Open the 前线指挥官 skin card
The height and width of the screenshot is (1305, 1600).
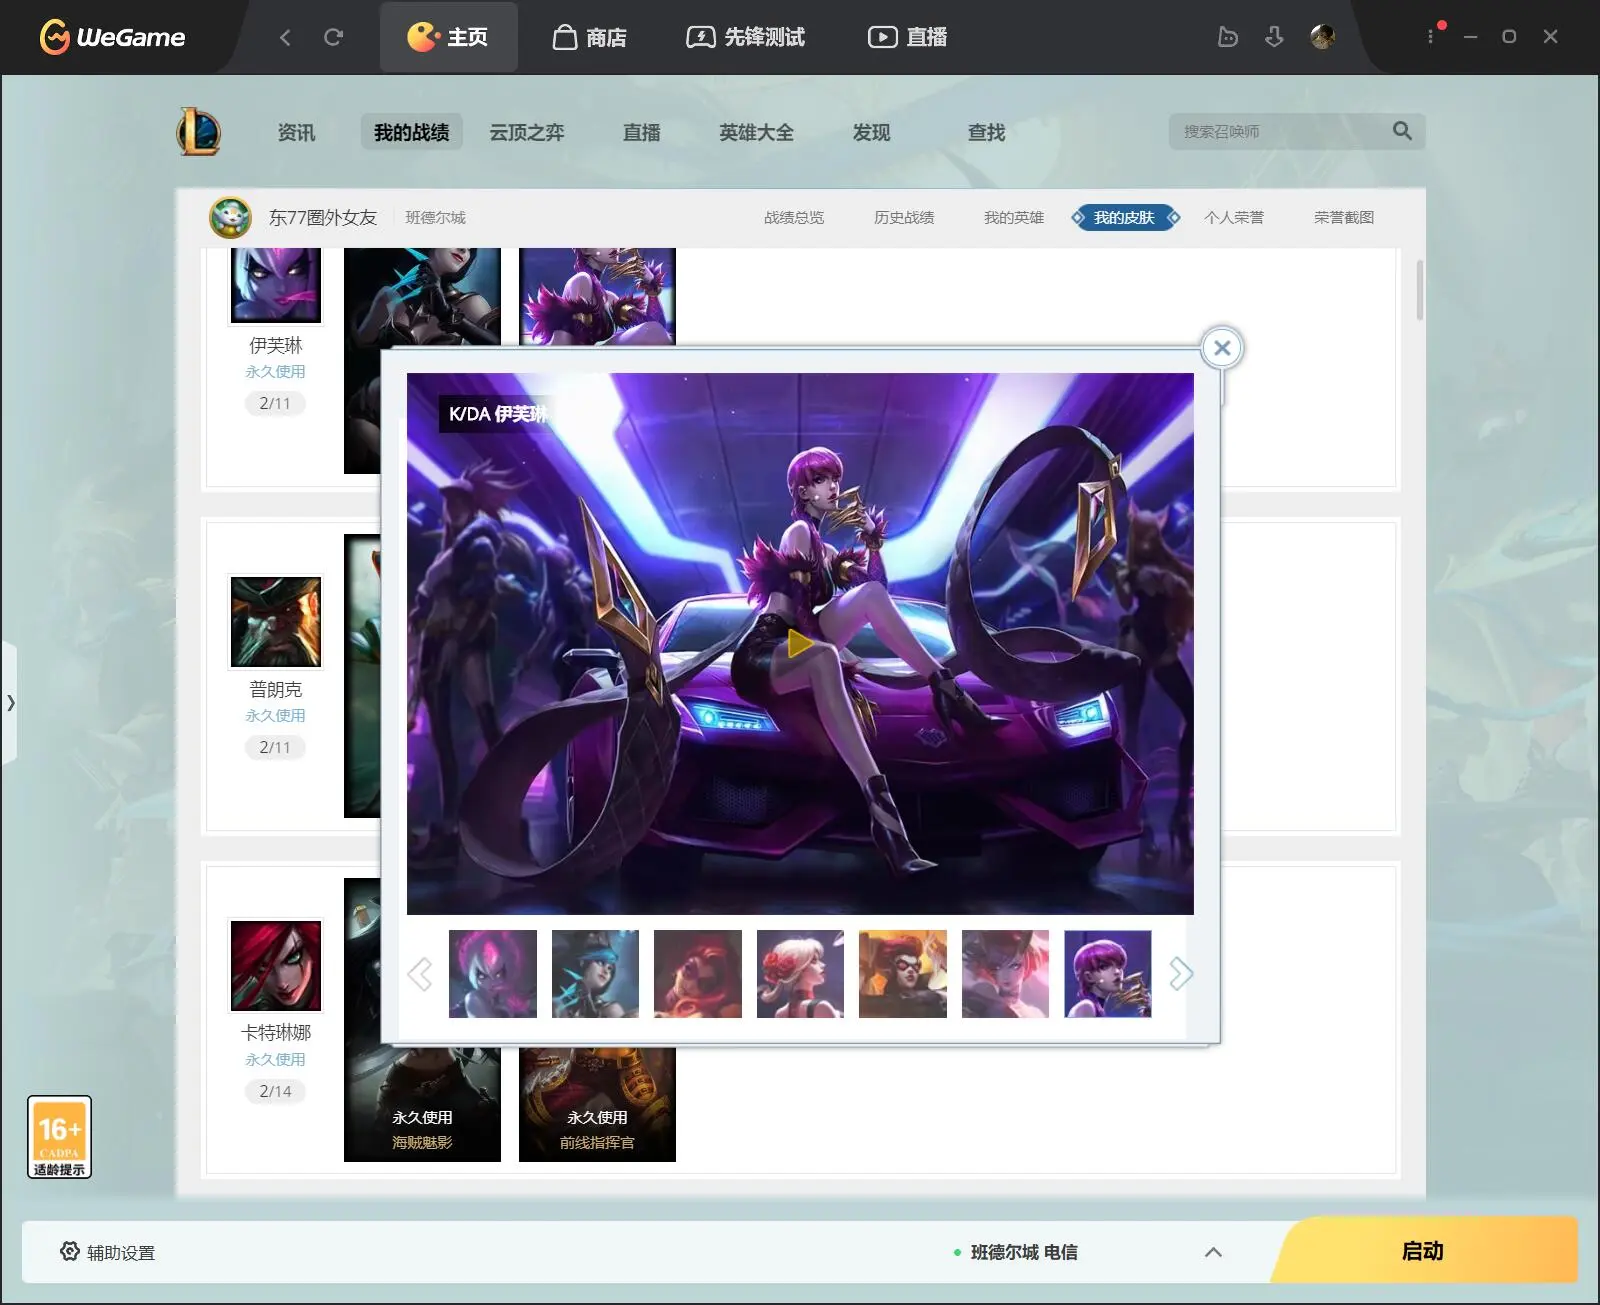click(597, 1104)
